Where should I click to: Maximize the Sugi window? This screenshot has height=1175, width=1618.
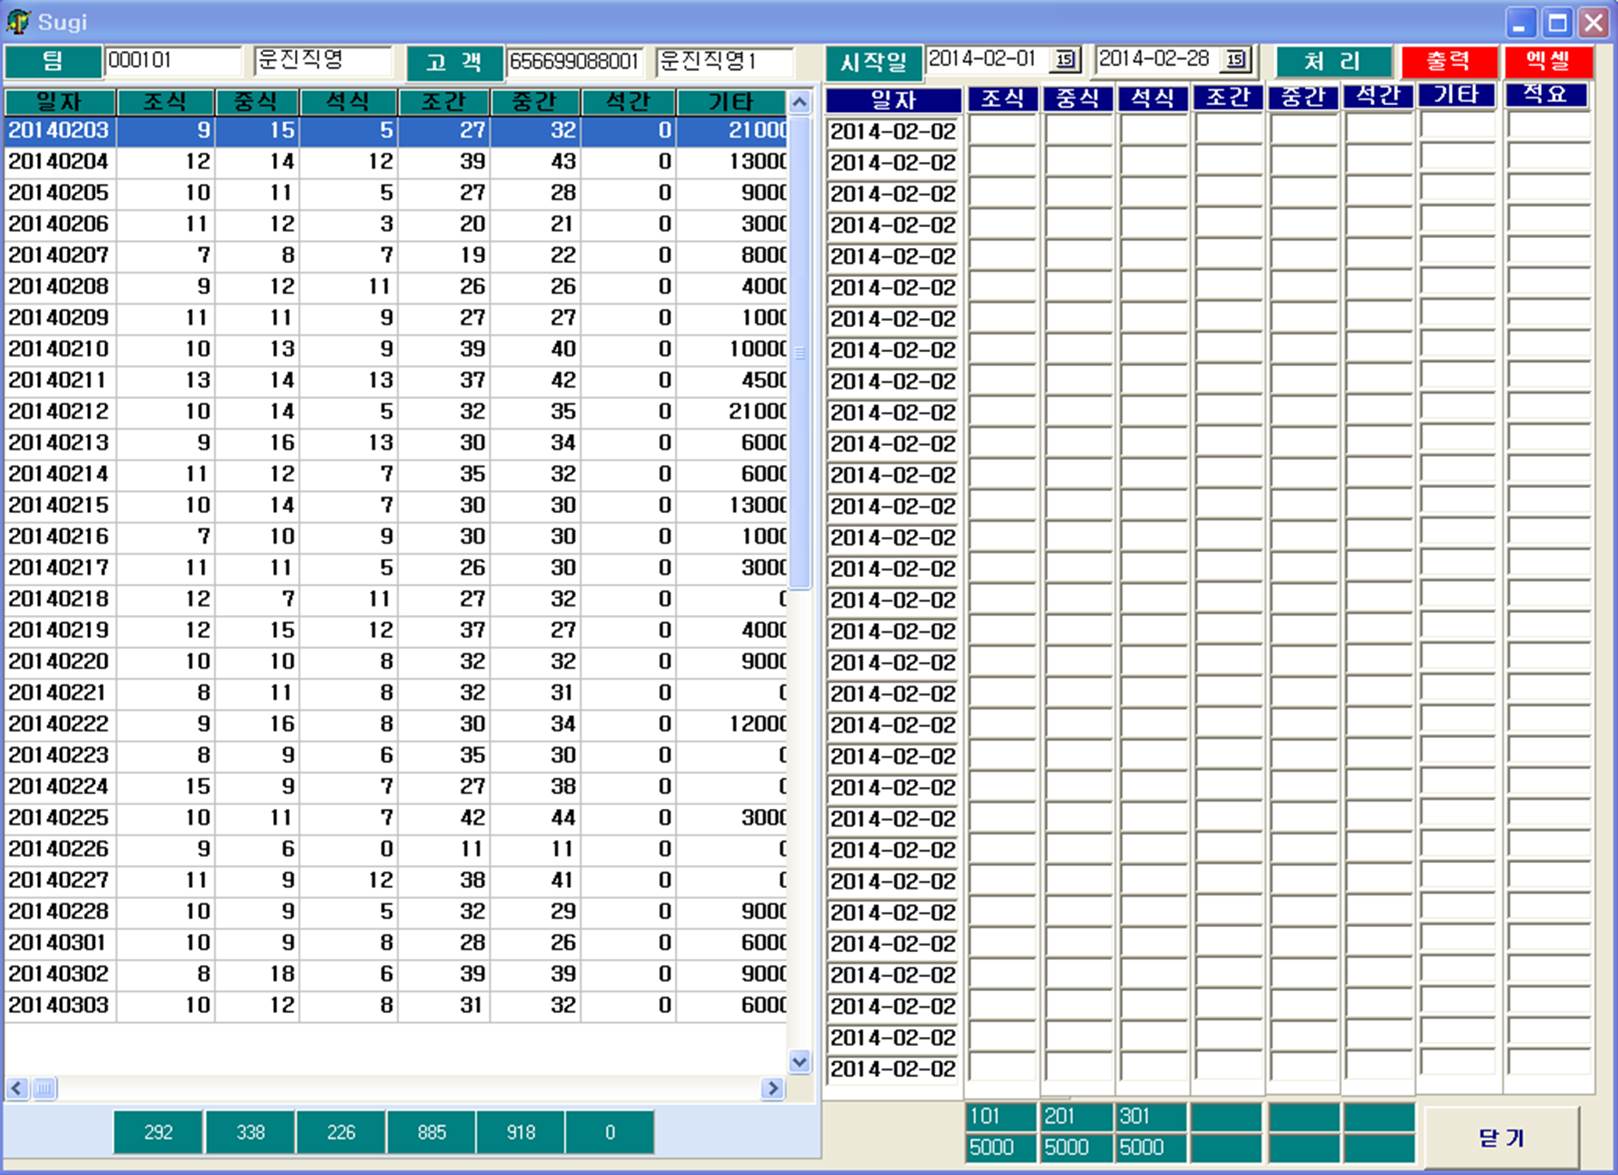point(1557,22)
